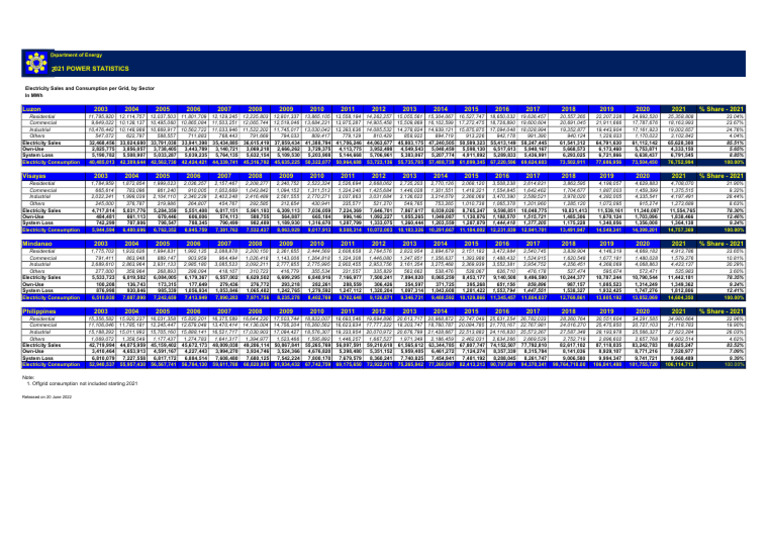Click the System Loss label under Visayas
Viewport: 768px width, 543px height.
pos(37,223)
